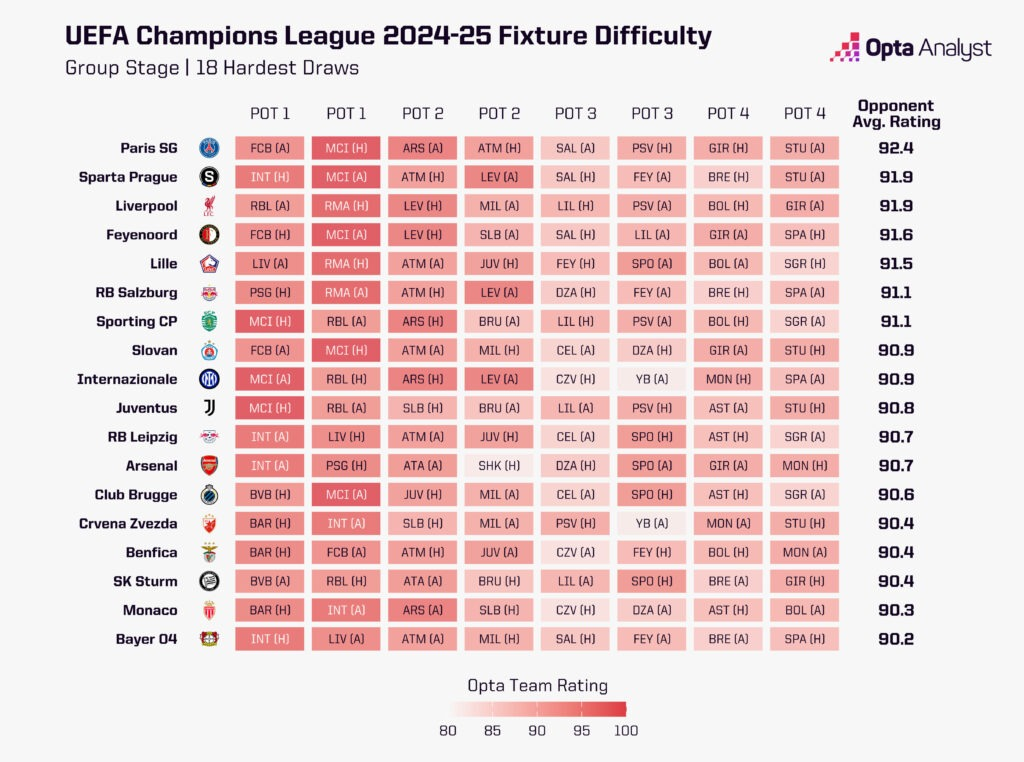Select Arsenal's SHK (H) fixture cell

click(499, 466)
